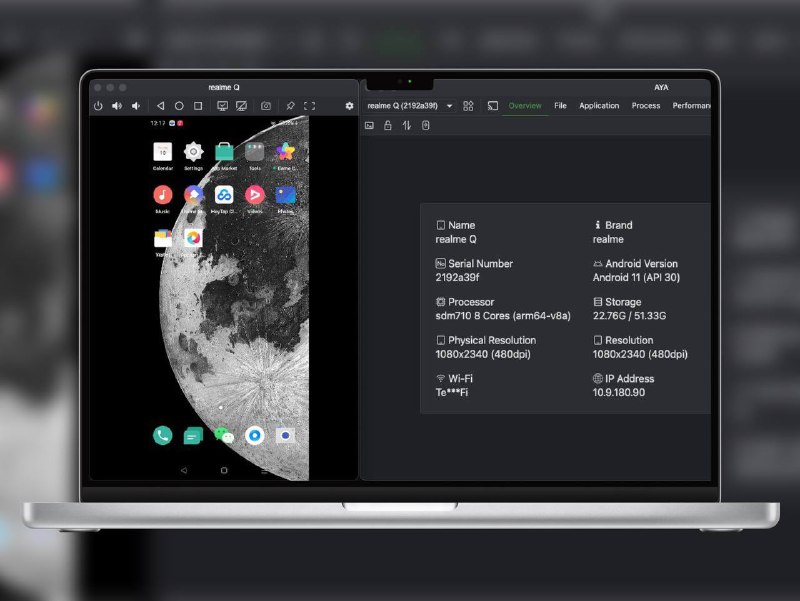Open the Process tab

[646, 105]
